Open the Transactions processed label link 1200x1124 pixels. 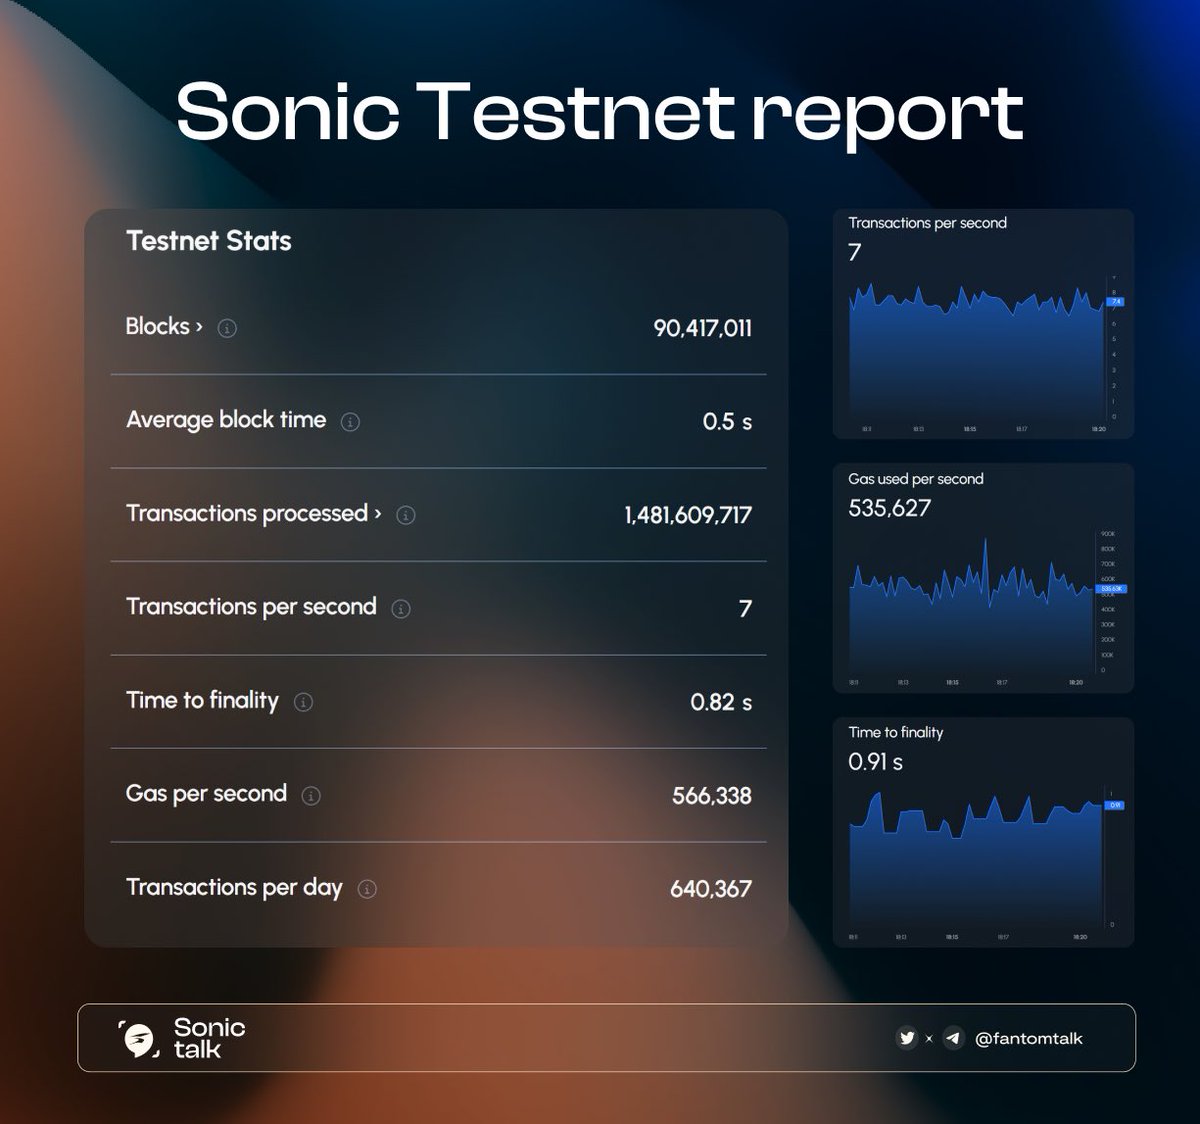click(247, 514)
